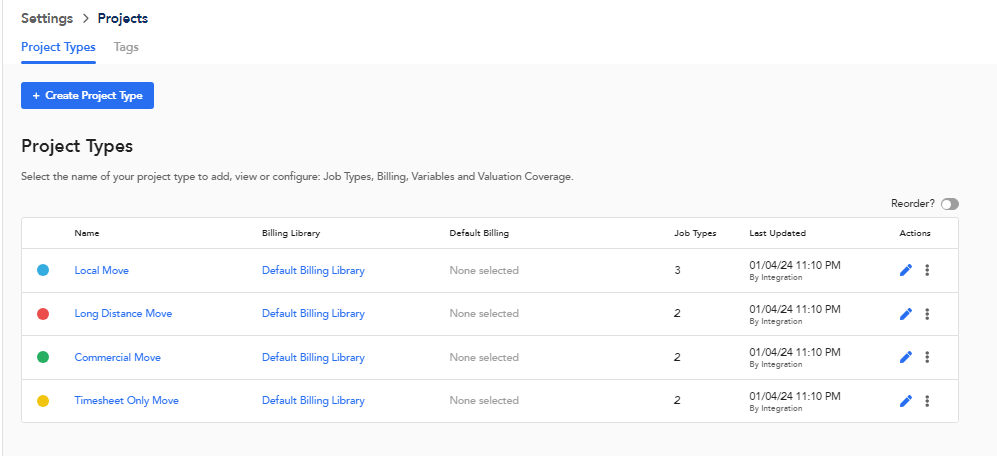This screenshot has width=997, height=456.
Task: Open Default Billing Library for Commercial Move
Action: pyautogui.click(x=313, y=357)
